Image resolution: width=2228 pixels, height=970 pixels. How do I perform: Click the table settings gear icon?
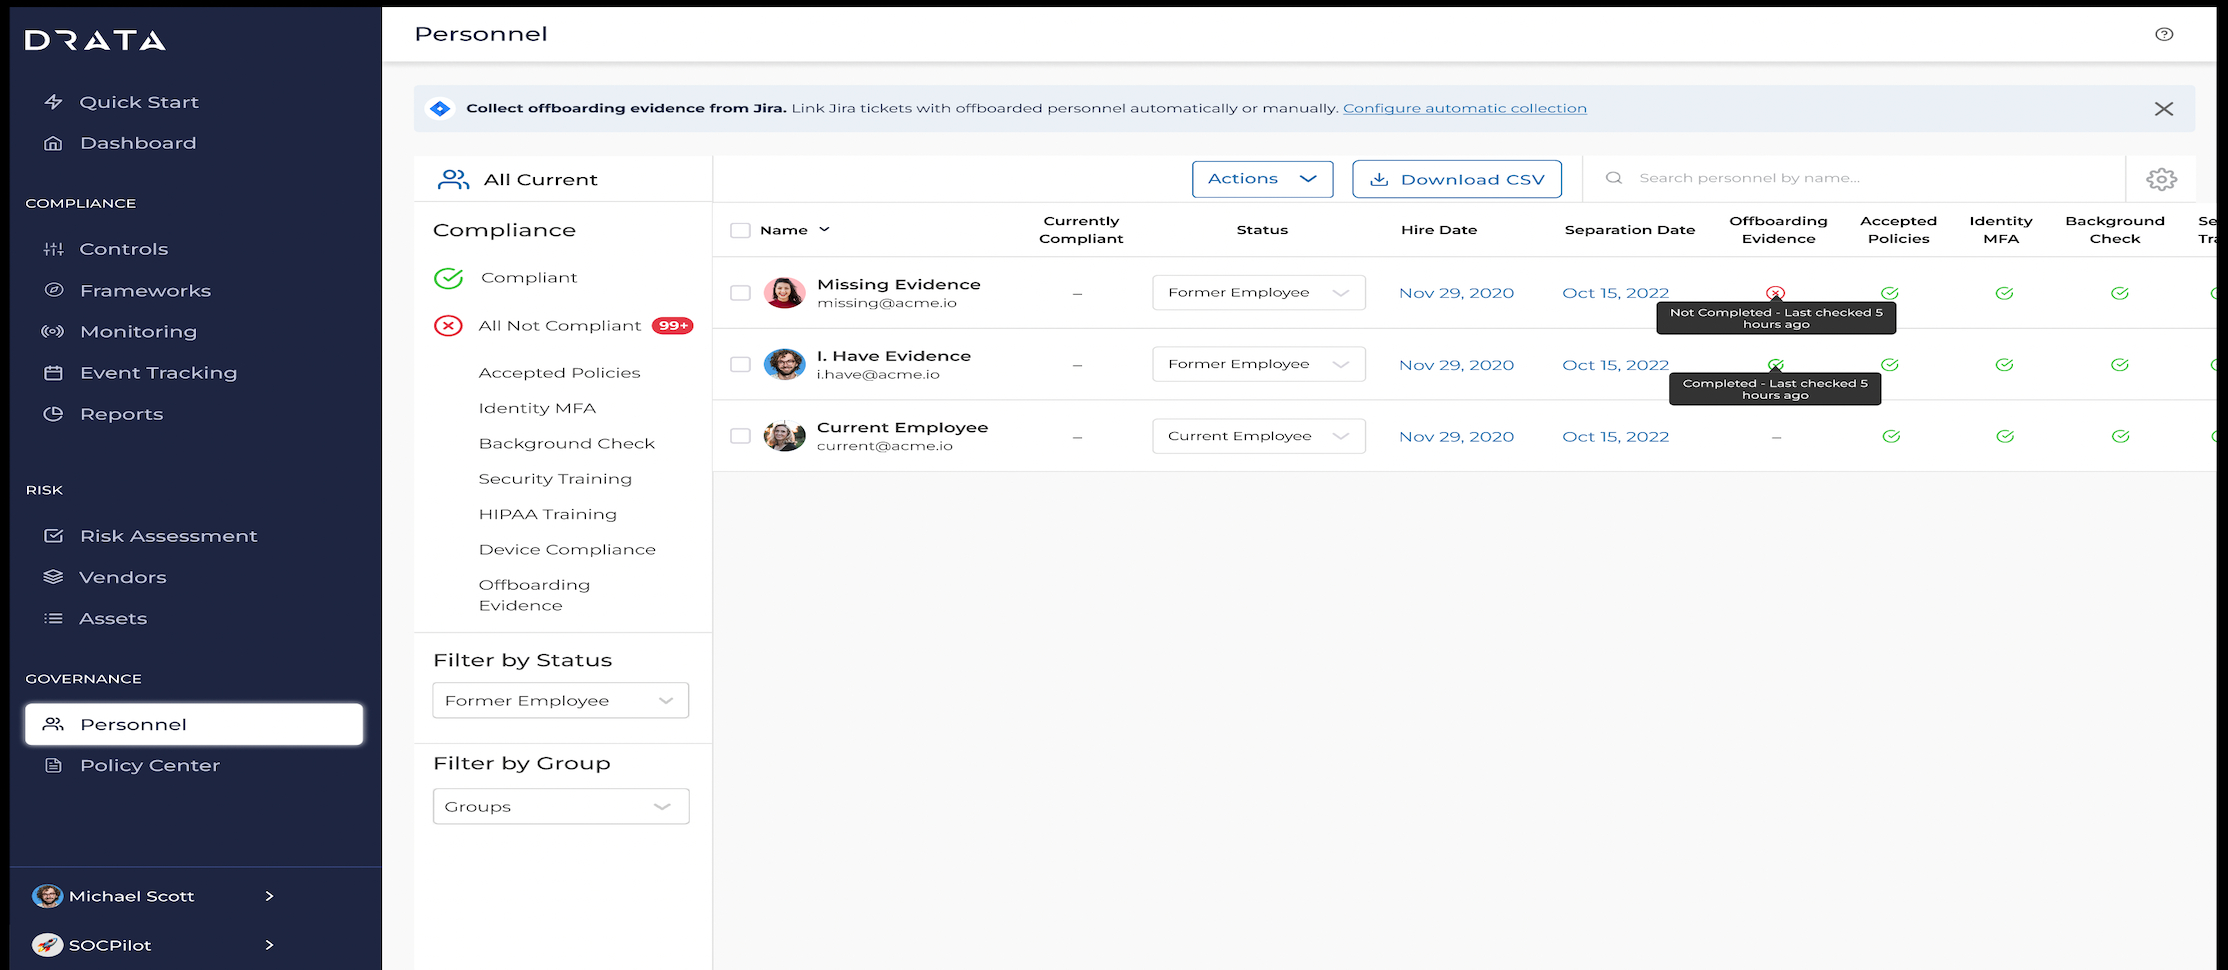(2161, 179)
